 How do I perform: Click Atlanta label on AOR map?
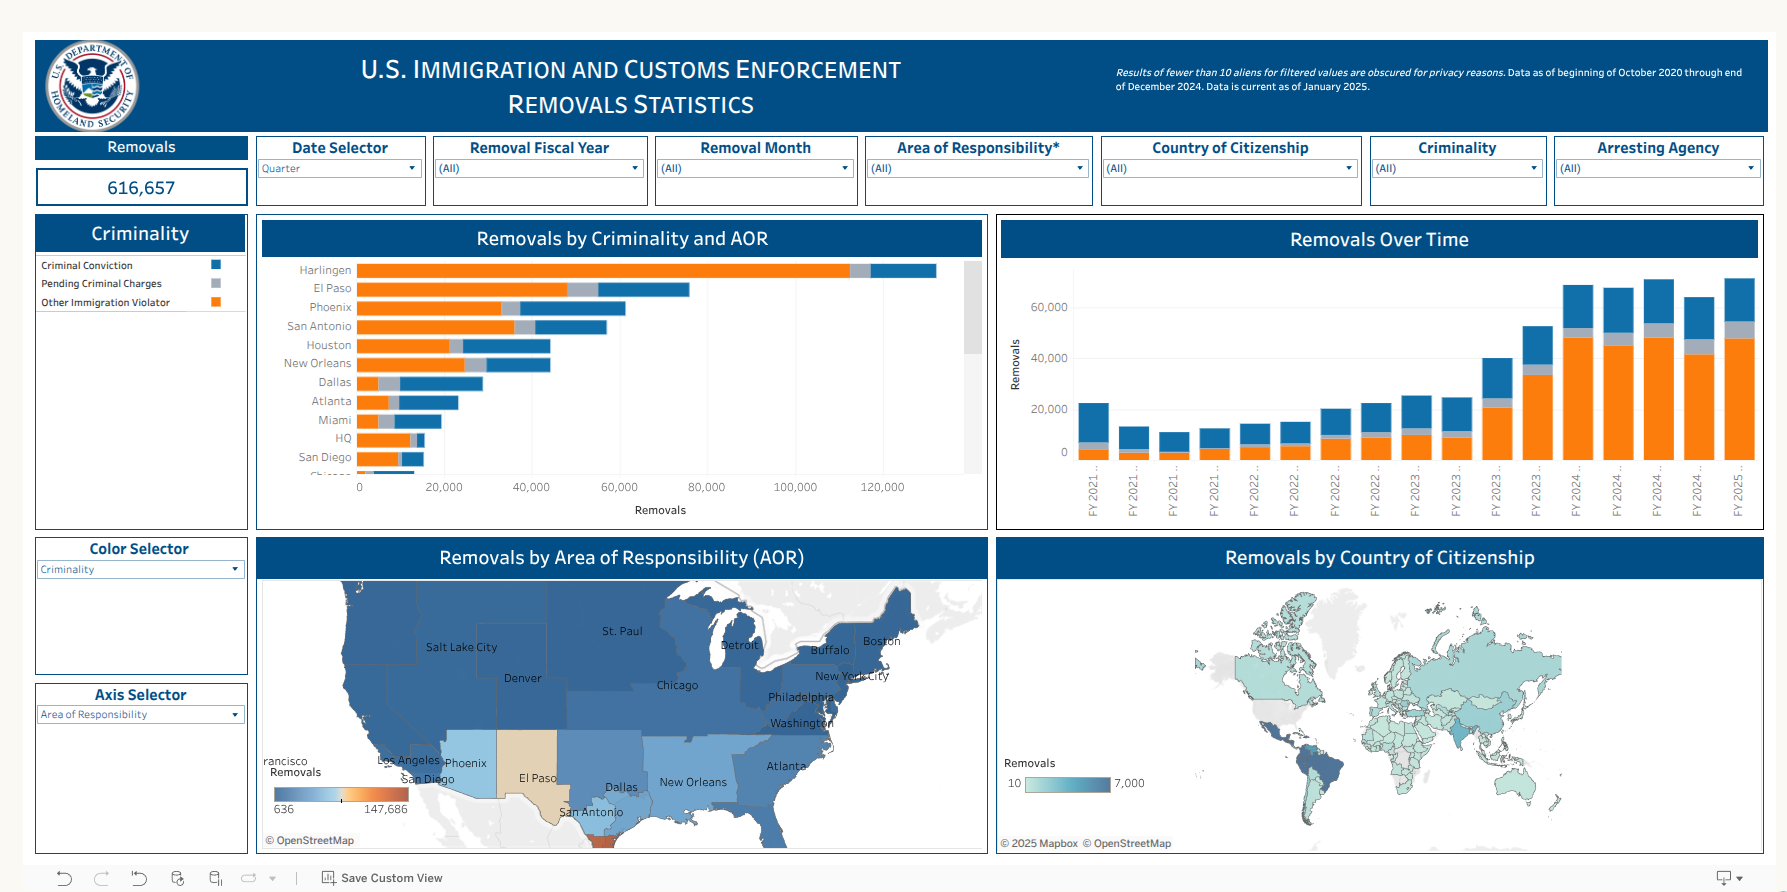tap(786, 766)
